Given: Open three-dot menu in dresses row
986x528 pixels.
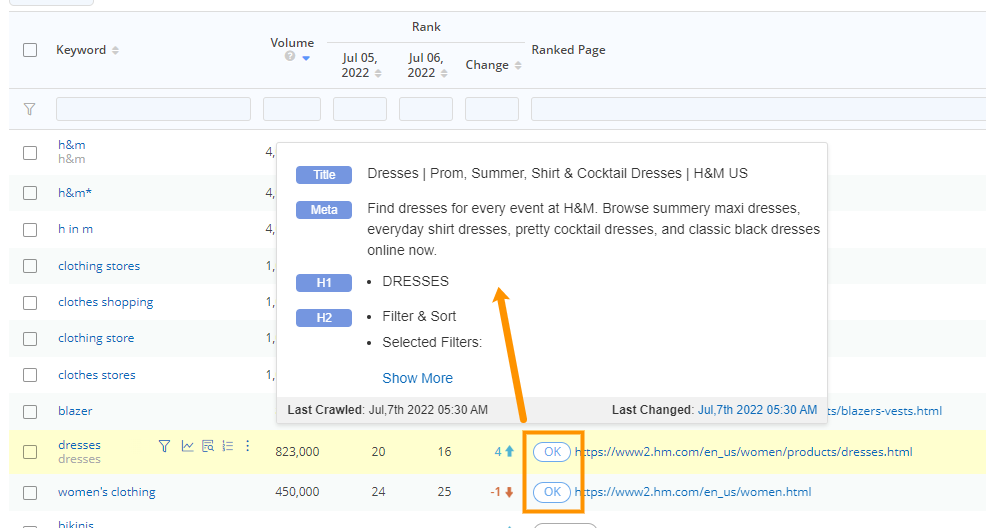Looking at the screenshot, I should click(248, 446).
